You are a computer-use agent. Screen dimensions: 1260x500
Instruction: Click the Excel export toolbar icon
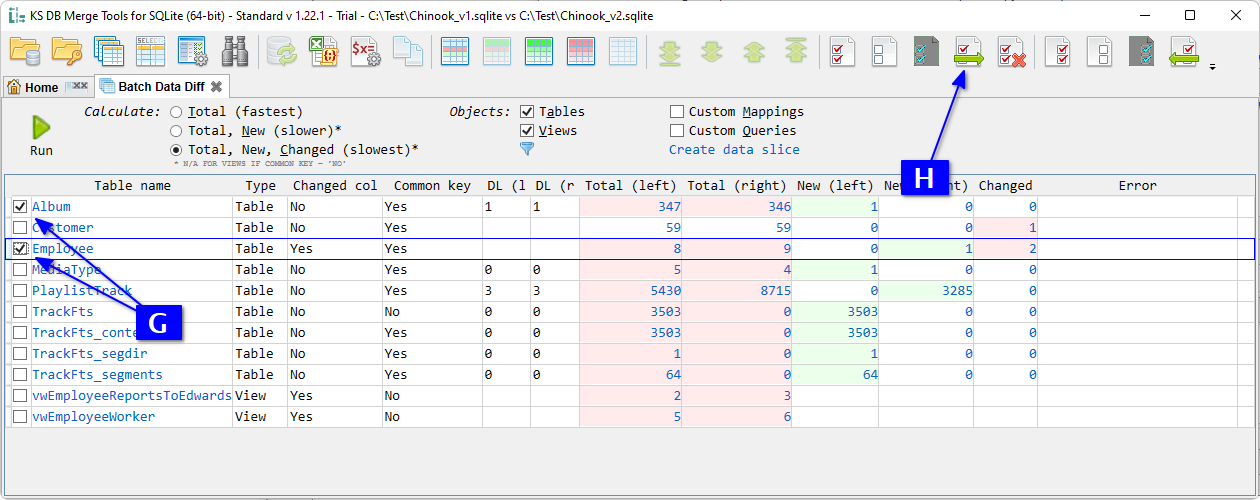point(322,51)
